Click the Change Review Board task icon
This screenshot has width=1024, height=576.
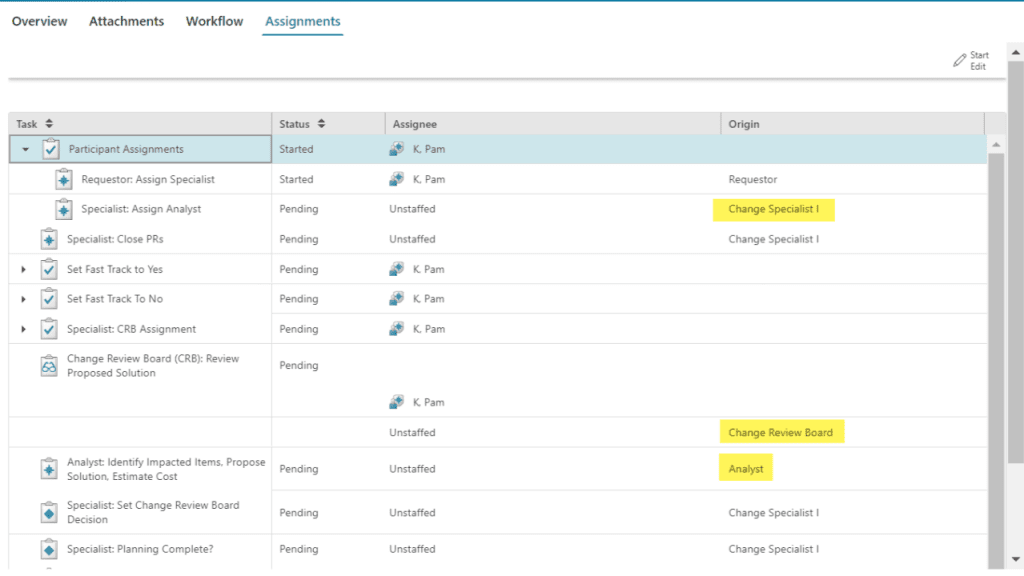pyautogui.click(x=49, y=366)
